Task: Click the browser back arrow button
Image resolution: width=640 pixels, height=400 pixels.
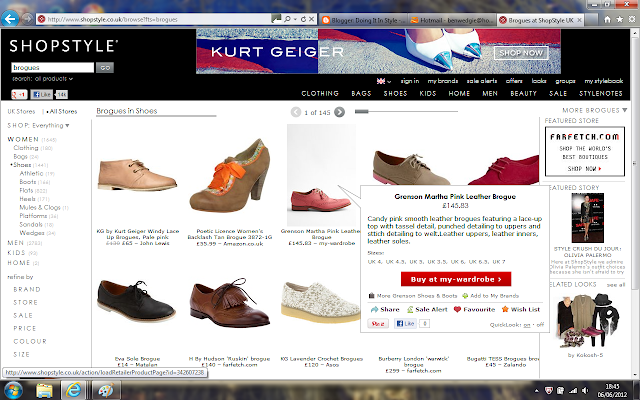Action: pyautogui.click(x=10, y=19)
